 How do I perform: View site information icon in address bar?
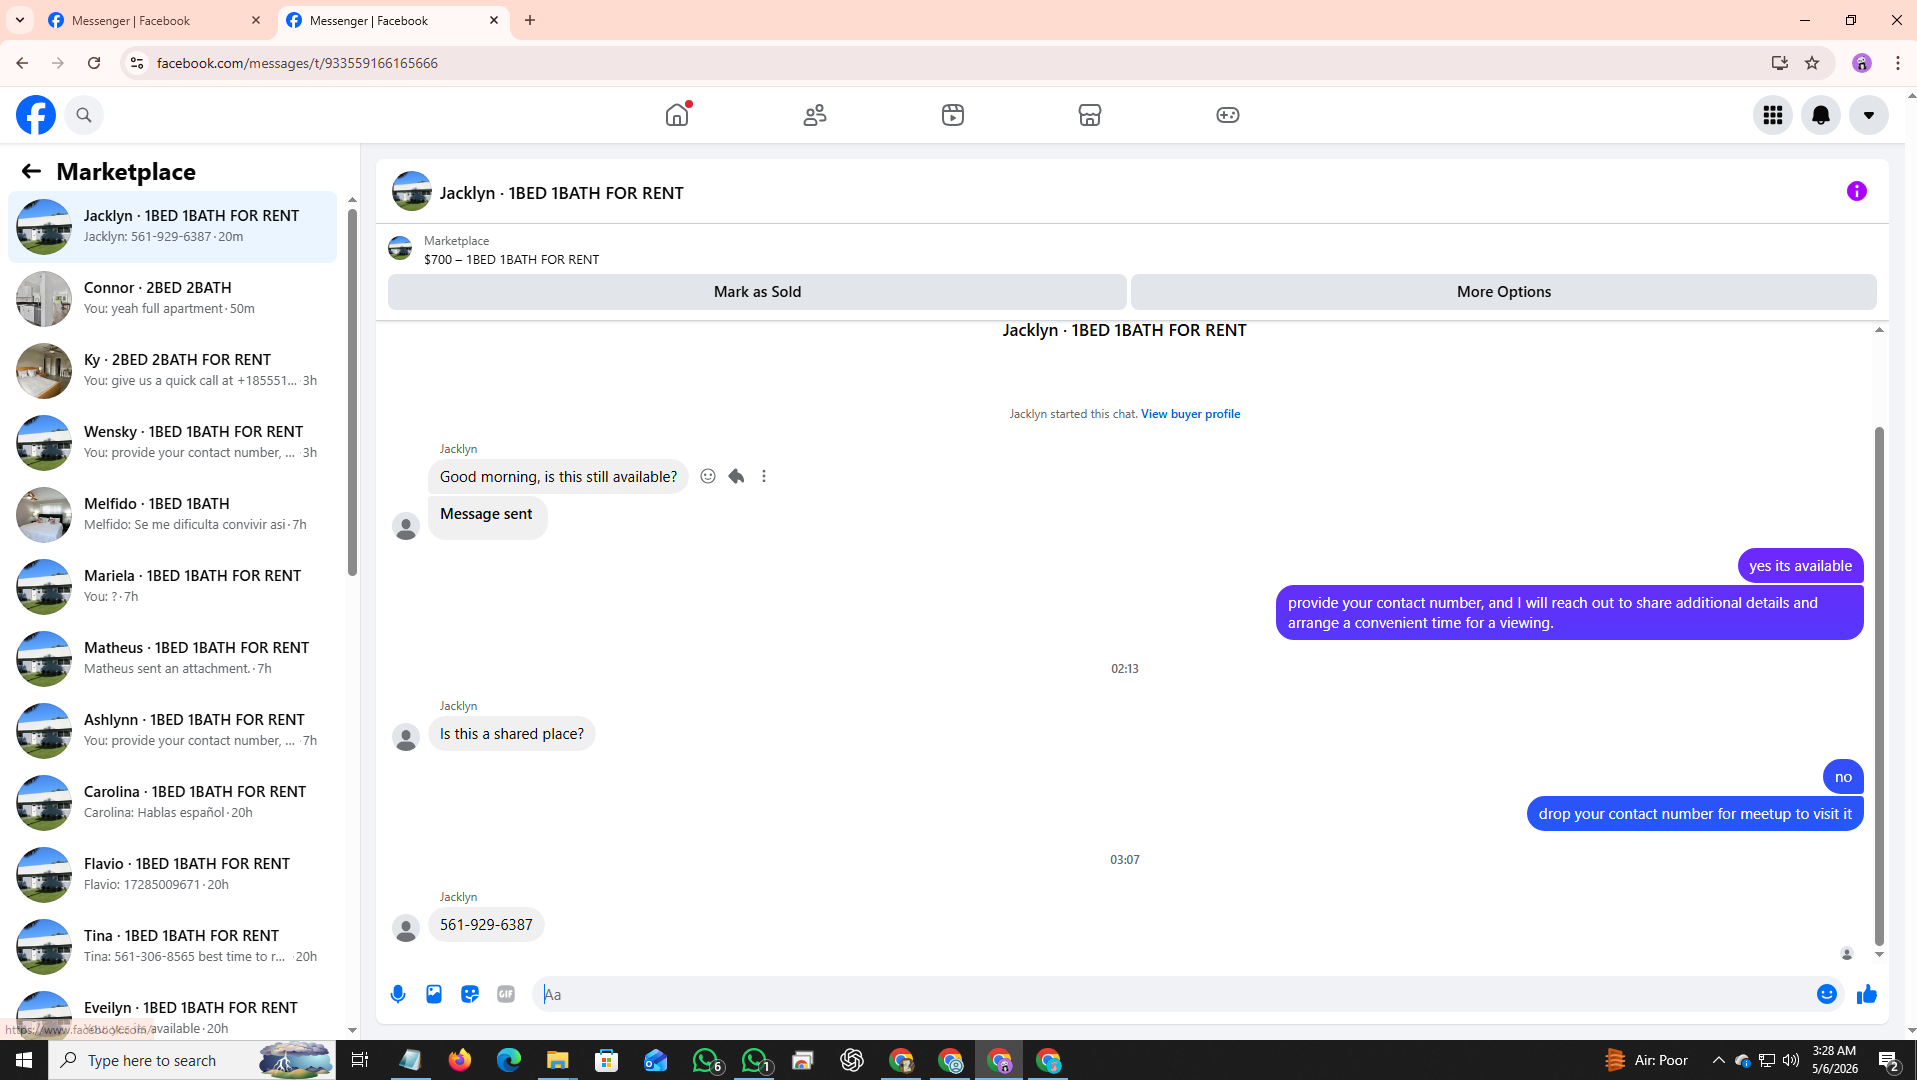point(137,63)
